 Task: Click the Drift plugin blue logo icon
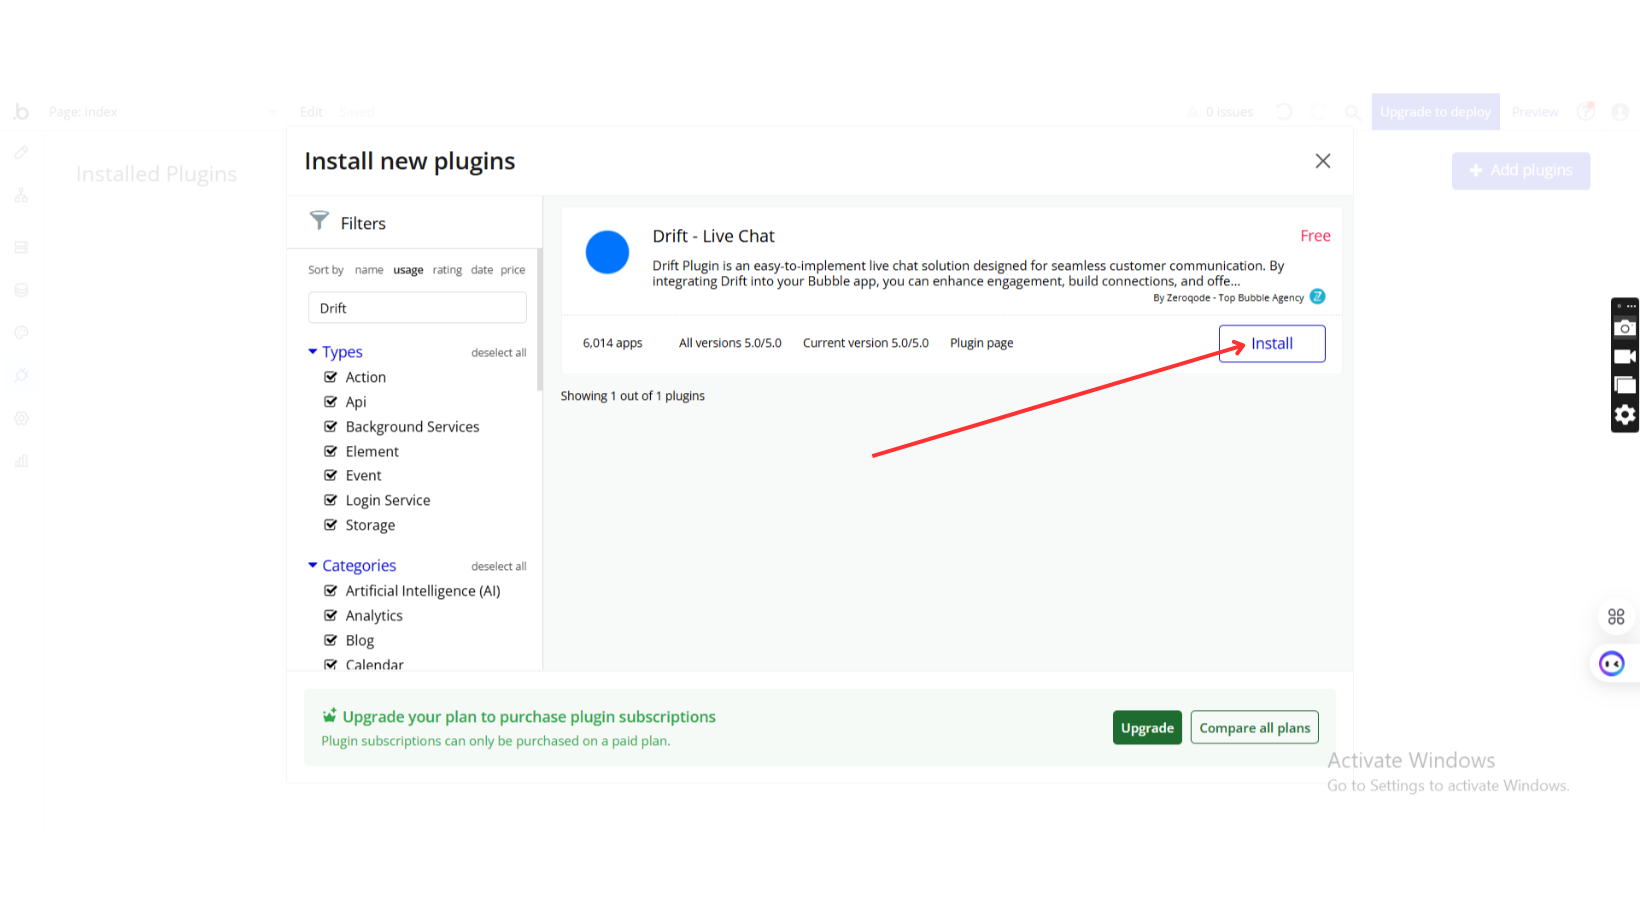click(607, 252)
